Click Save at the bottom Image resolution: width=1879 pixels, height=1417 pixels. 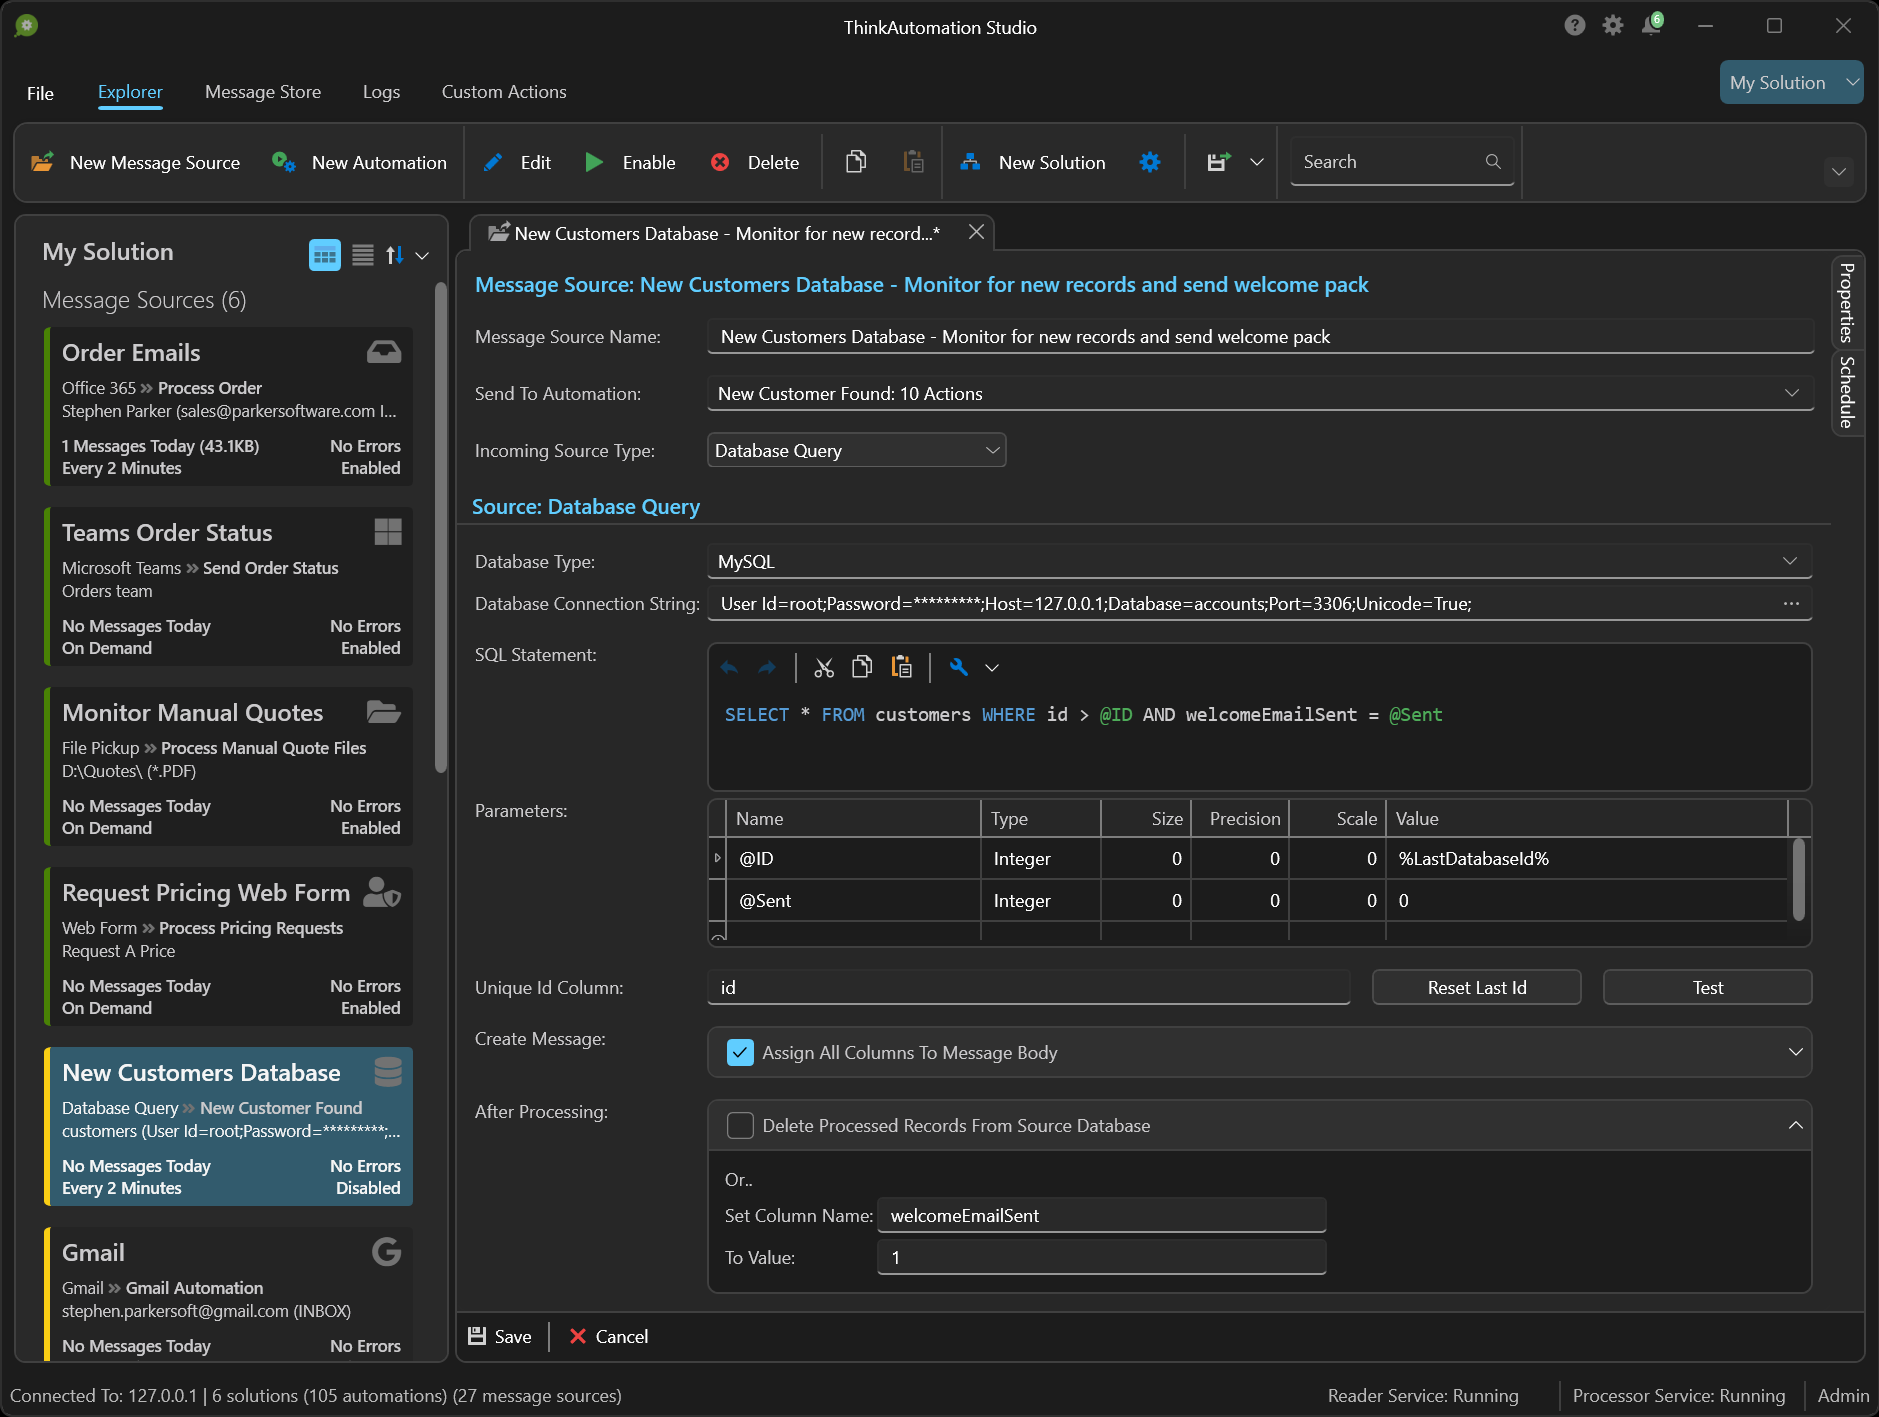coord(500,1336)
